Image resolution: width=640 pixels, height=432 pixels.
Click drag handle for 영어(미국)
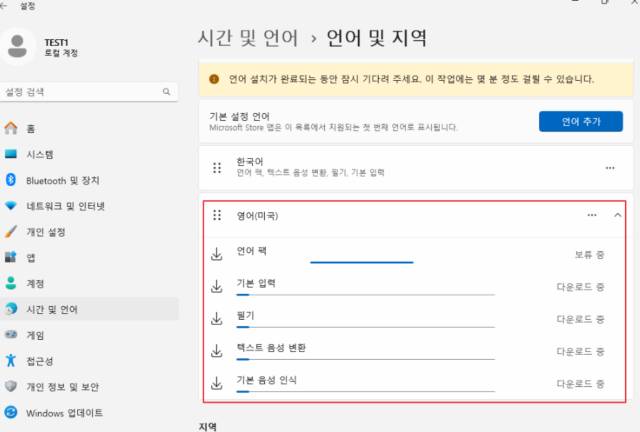[x=217, y=215]
